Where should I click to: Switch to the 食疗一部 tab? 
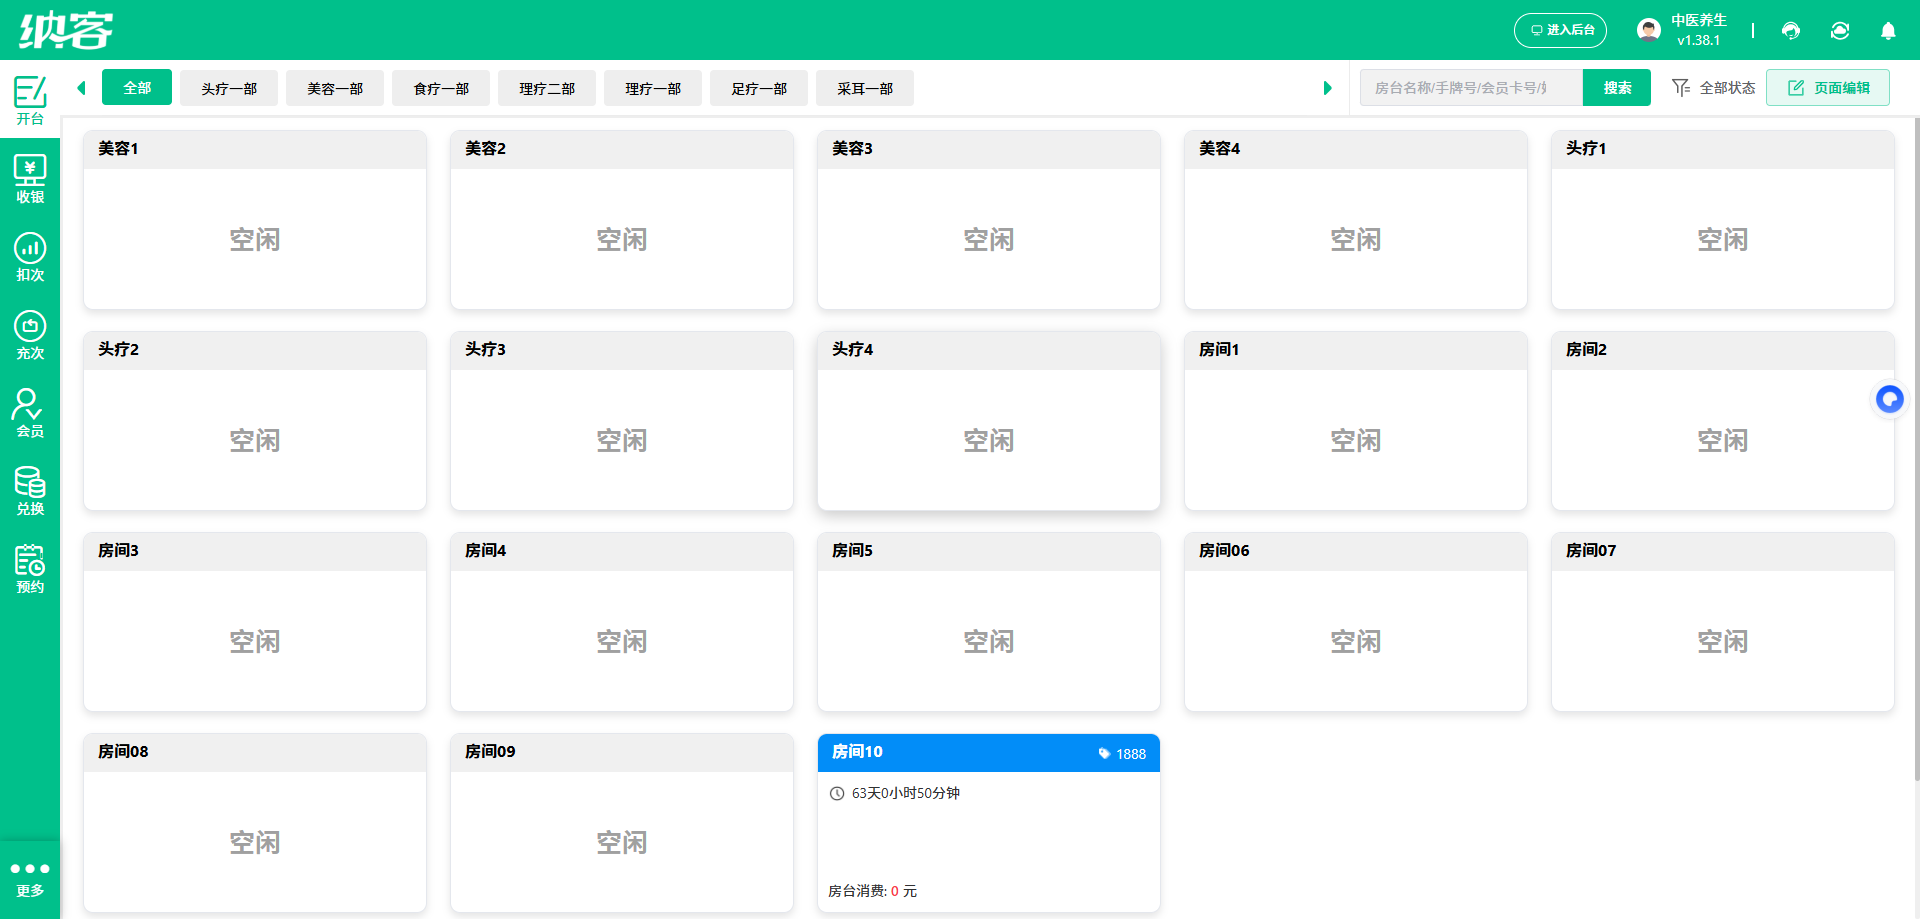pyautogui.click(x=441, y=88)
